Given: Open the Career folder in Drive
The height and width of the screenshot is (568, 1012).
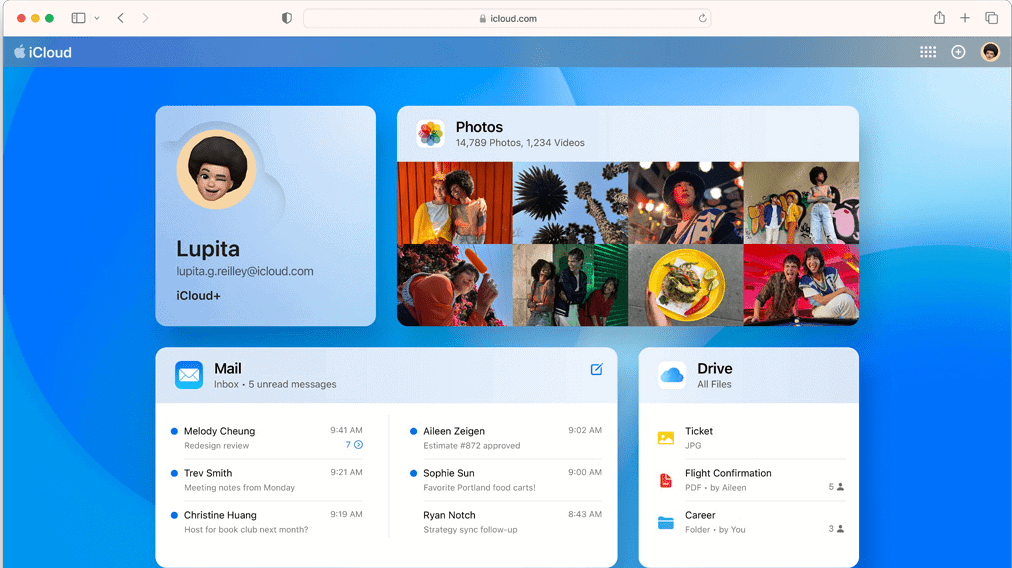Looking at the screenshot, I should pos(751,522).
